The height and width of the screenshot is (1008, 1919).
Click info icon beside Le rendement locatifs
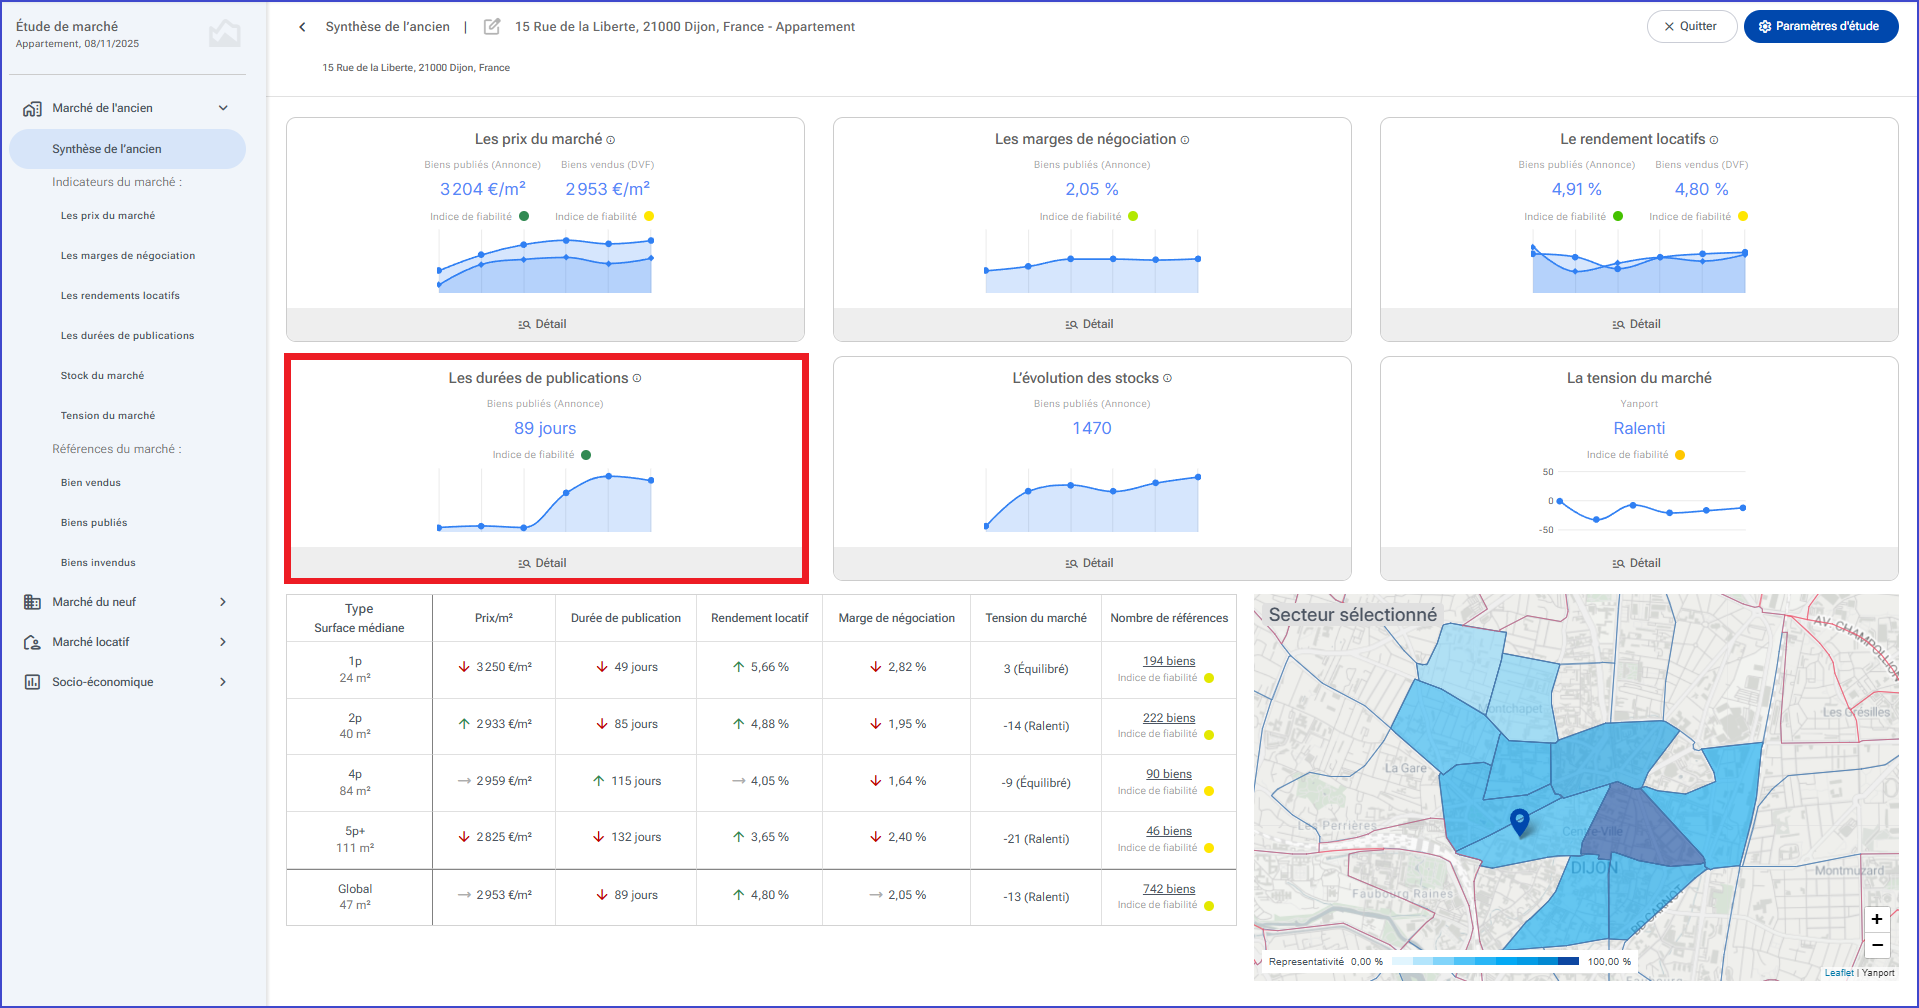(x=1714, y=140)
